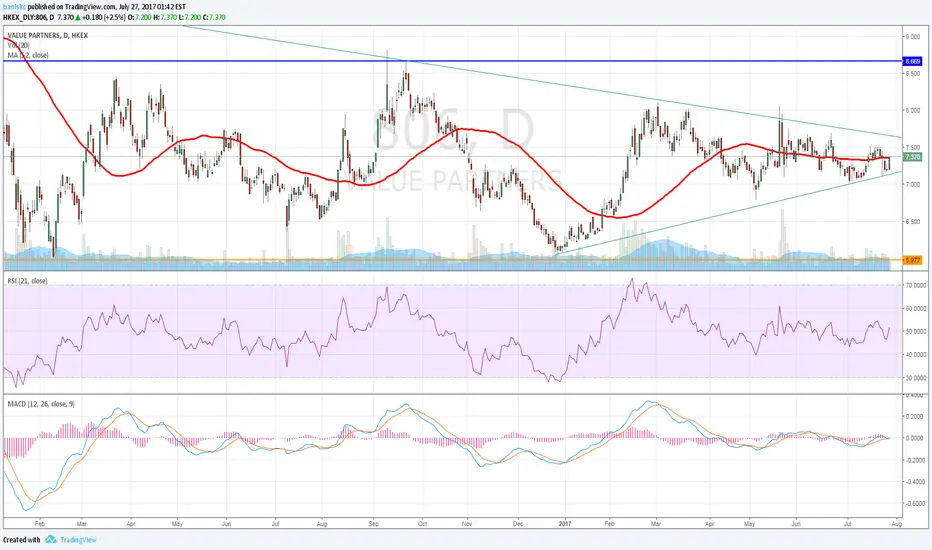Open the TradingView link at bottom
This screenshot has width=932, height=550.
[x=78, y=540]
